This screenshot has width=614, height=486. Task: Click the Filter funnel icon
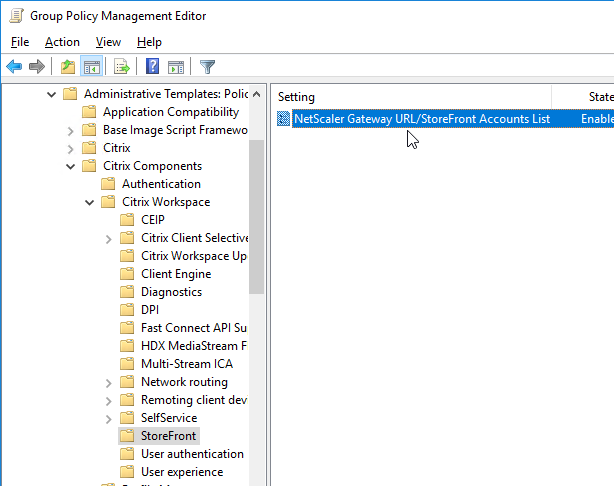pos(208,67)
